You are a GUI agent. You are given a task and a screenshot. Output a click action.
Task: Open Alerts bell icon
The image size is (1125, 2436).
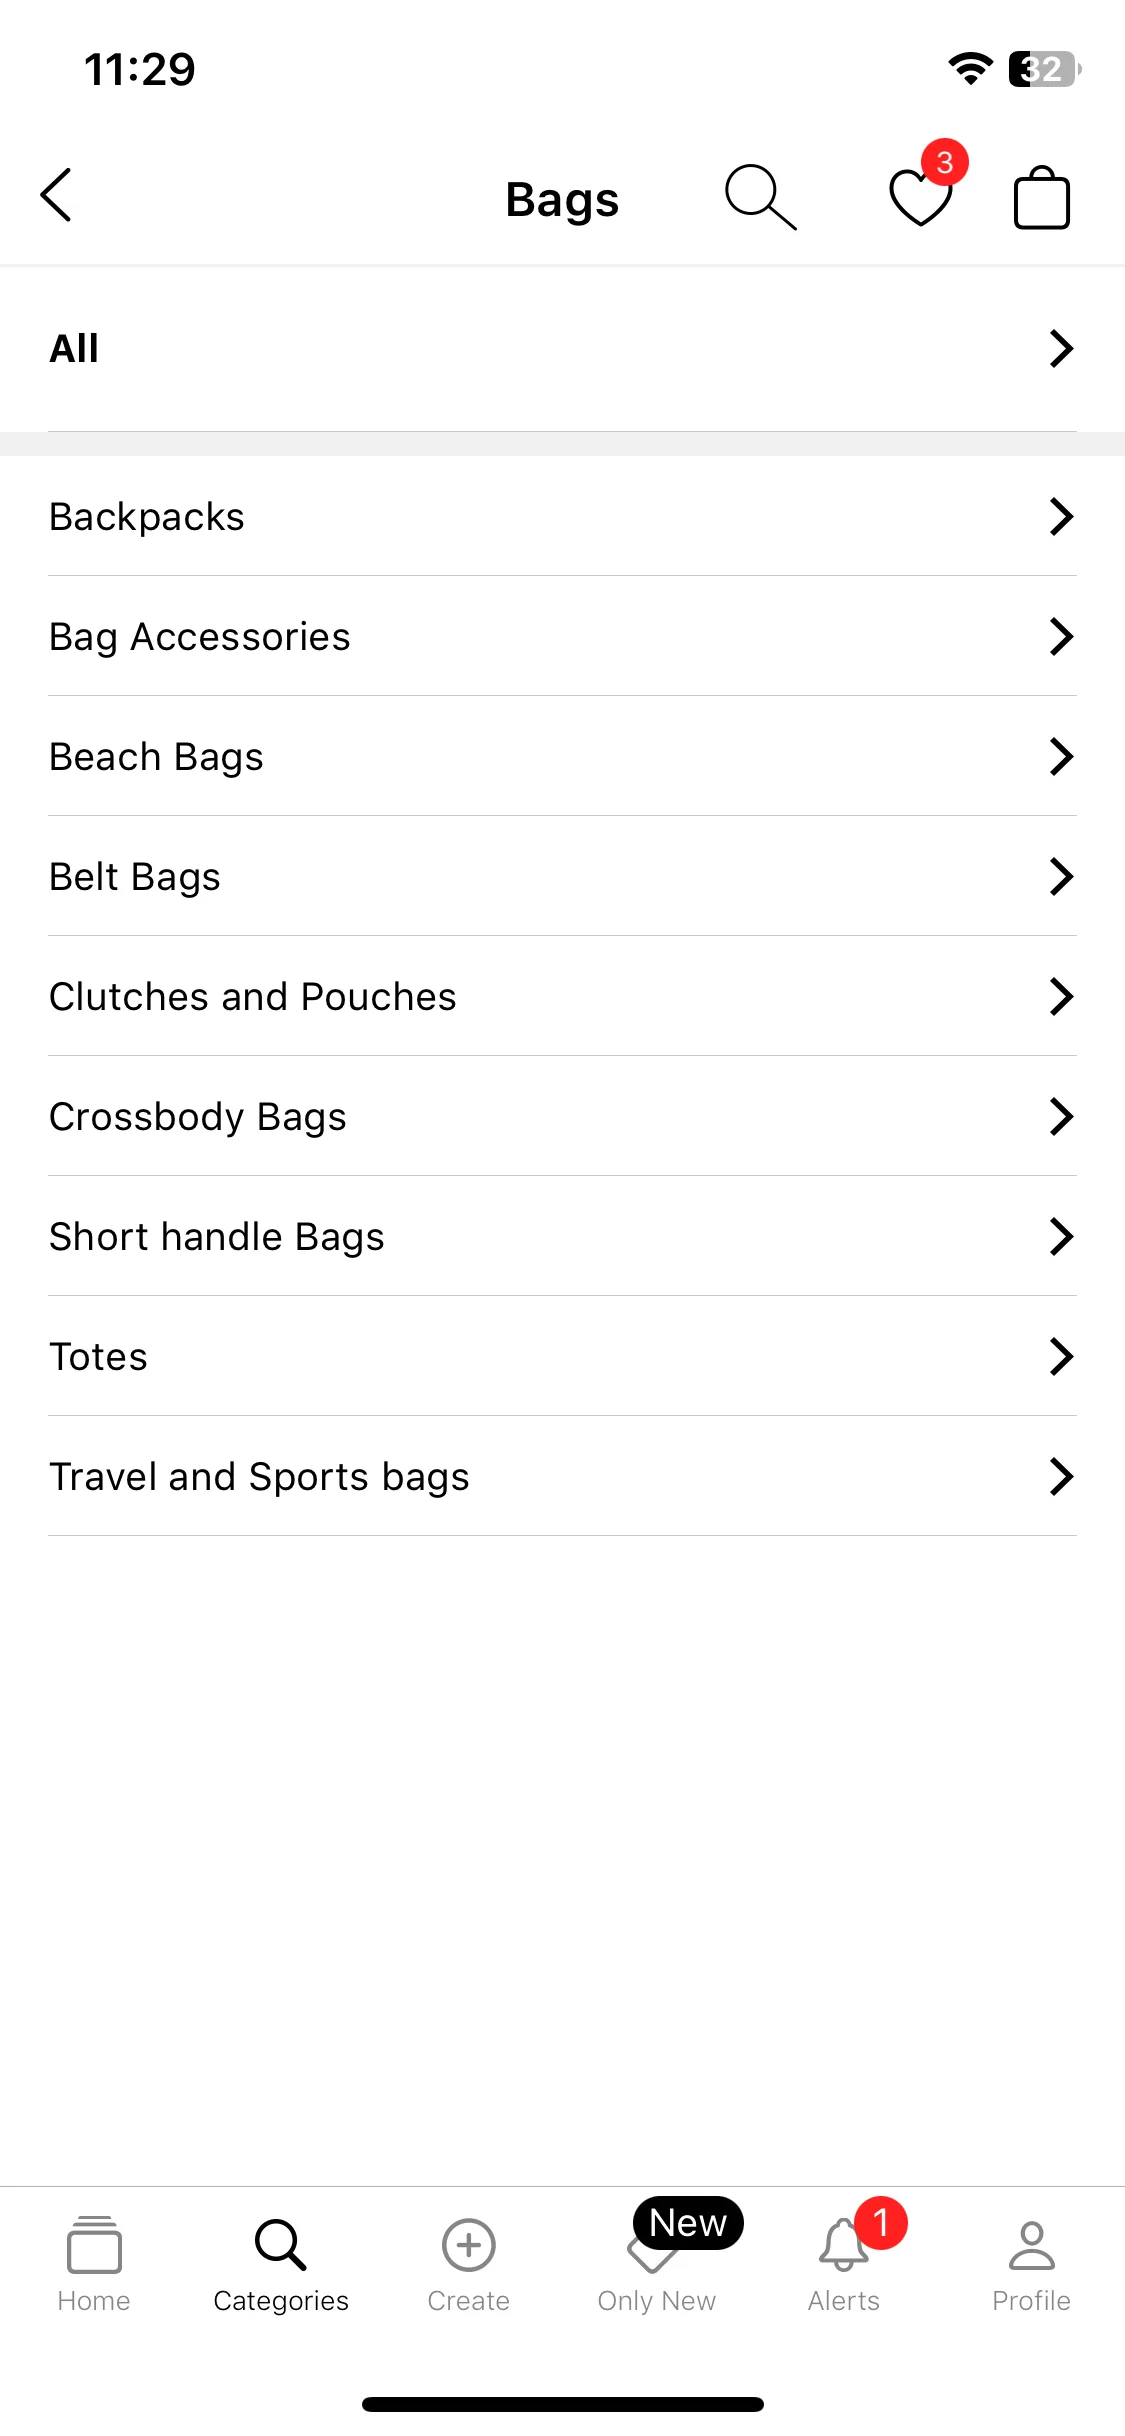[844, 2245]
